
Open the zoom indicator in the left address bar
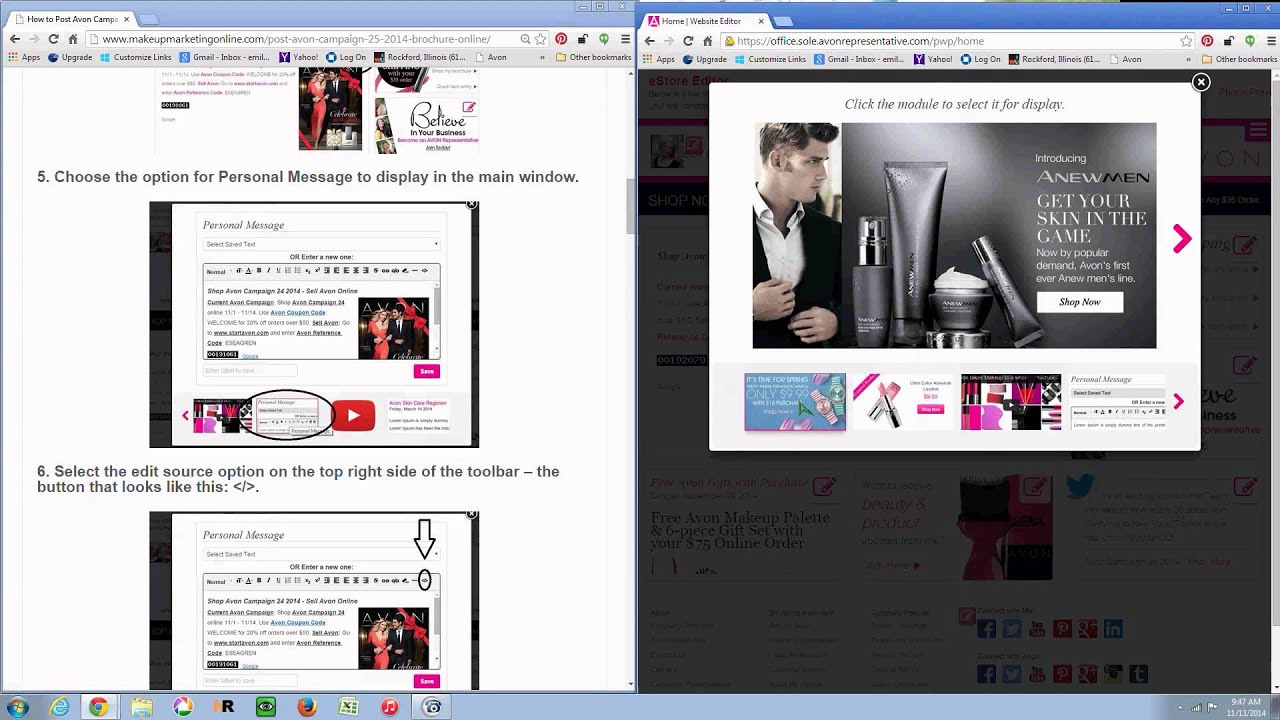point(525,39)
